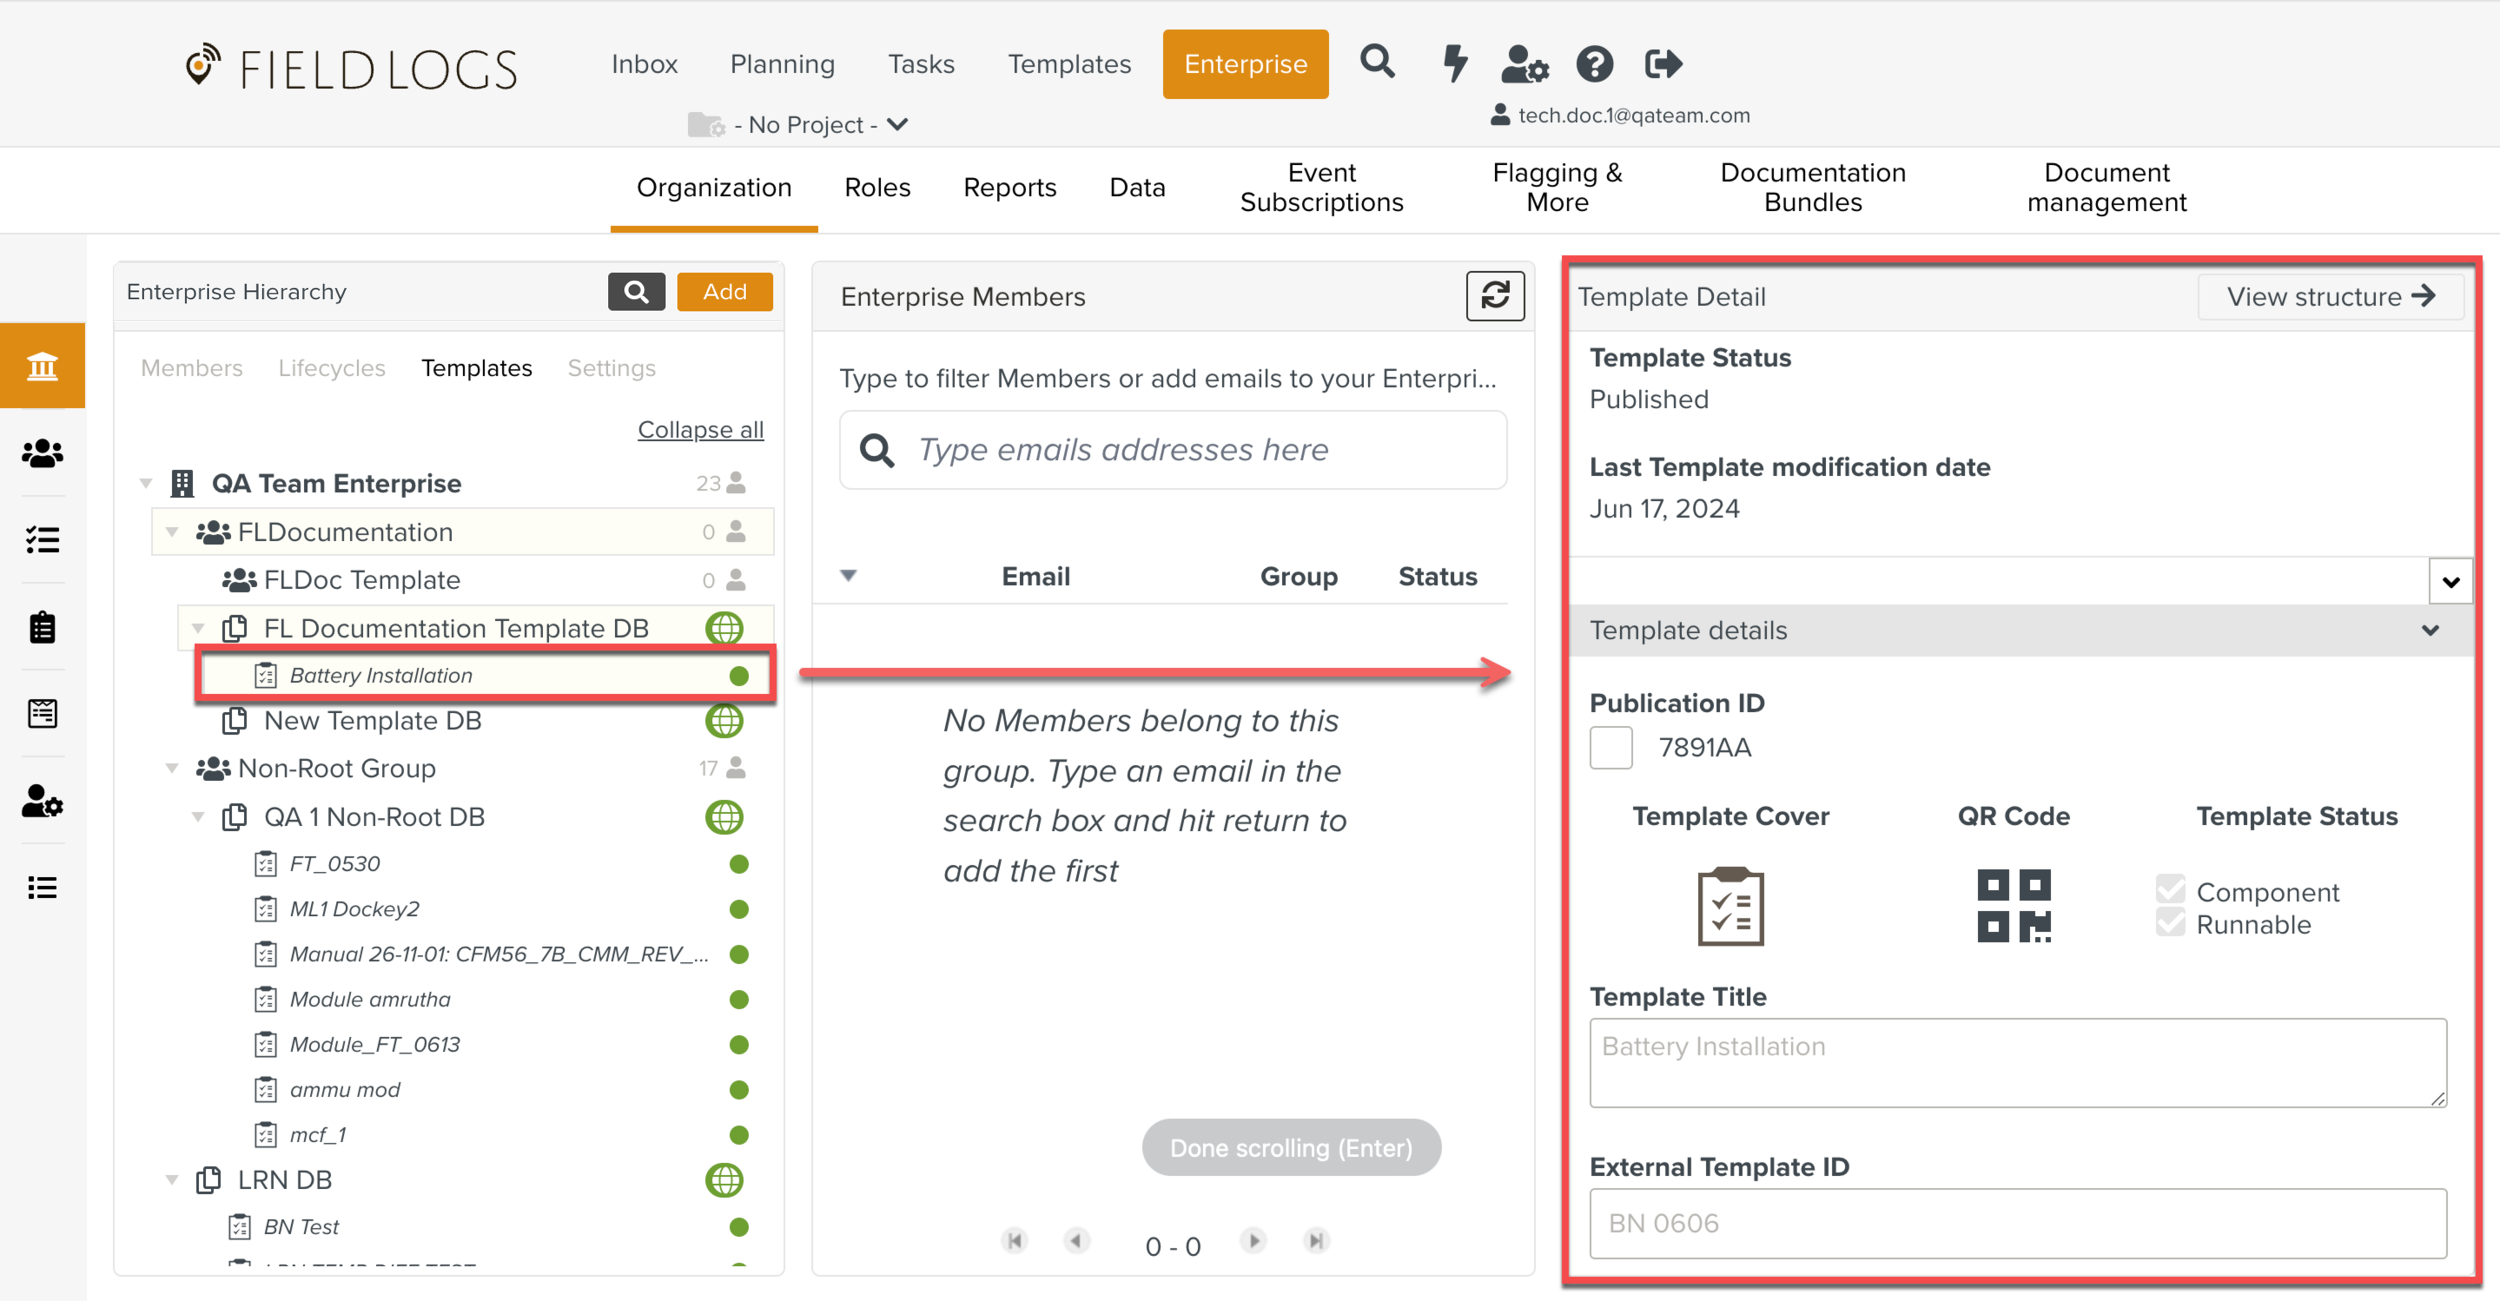The width and height of the screenshot is (2500, 1301).
Task: Click the lightning bolt quick actions icon
Action: [x=1455, y=63]
